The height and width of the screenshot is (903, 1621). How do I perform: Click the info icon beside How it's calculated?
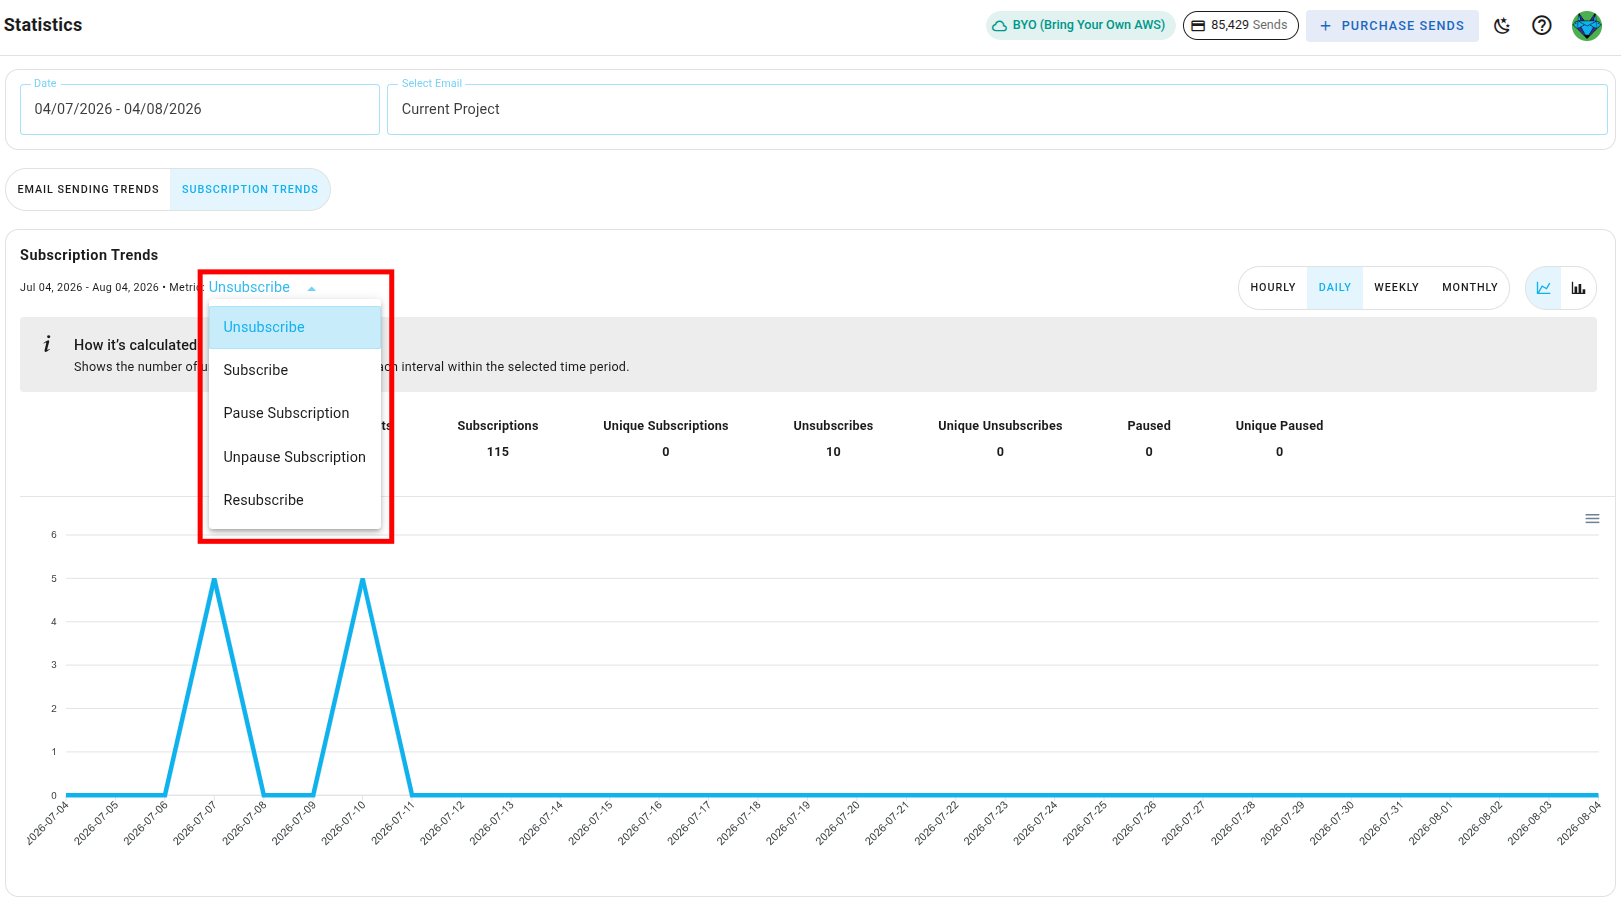tap(47, 345)
